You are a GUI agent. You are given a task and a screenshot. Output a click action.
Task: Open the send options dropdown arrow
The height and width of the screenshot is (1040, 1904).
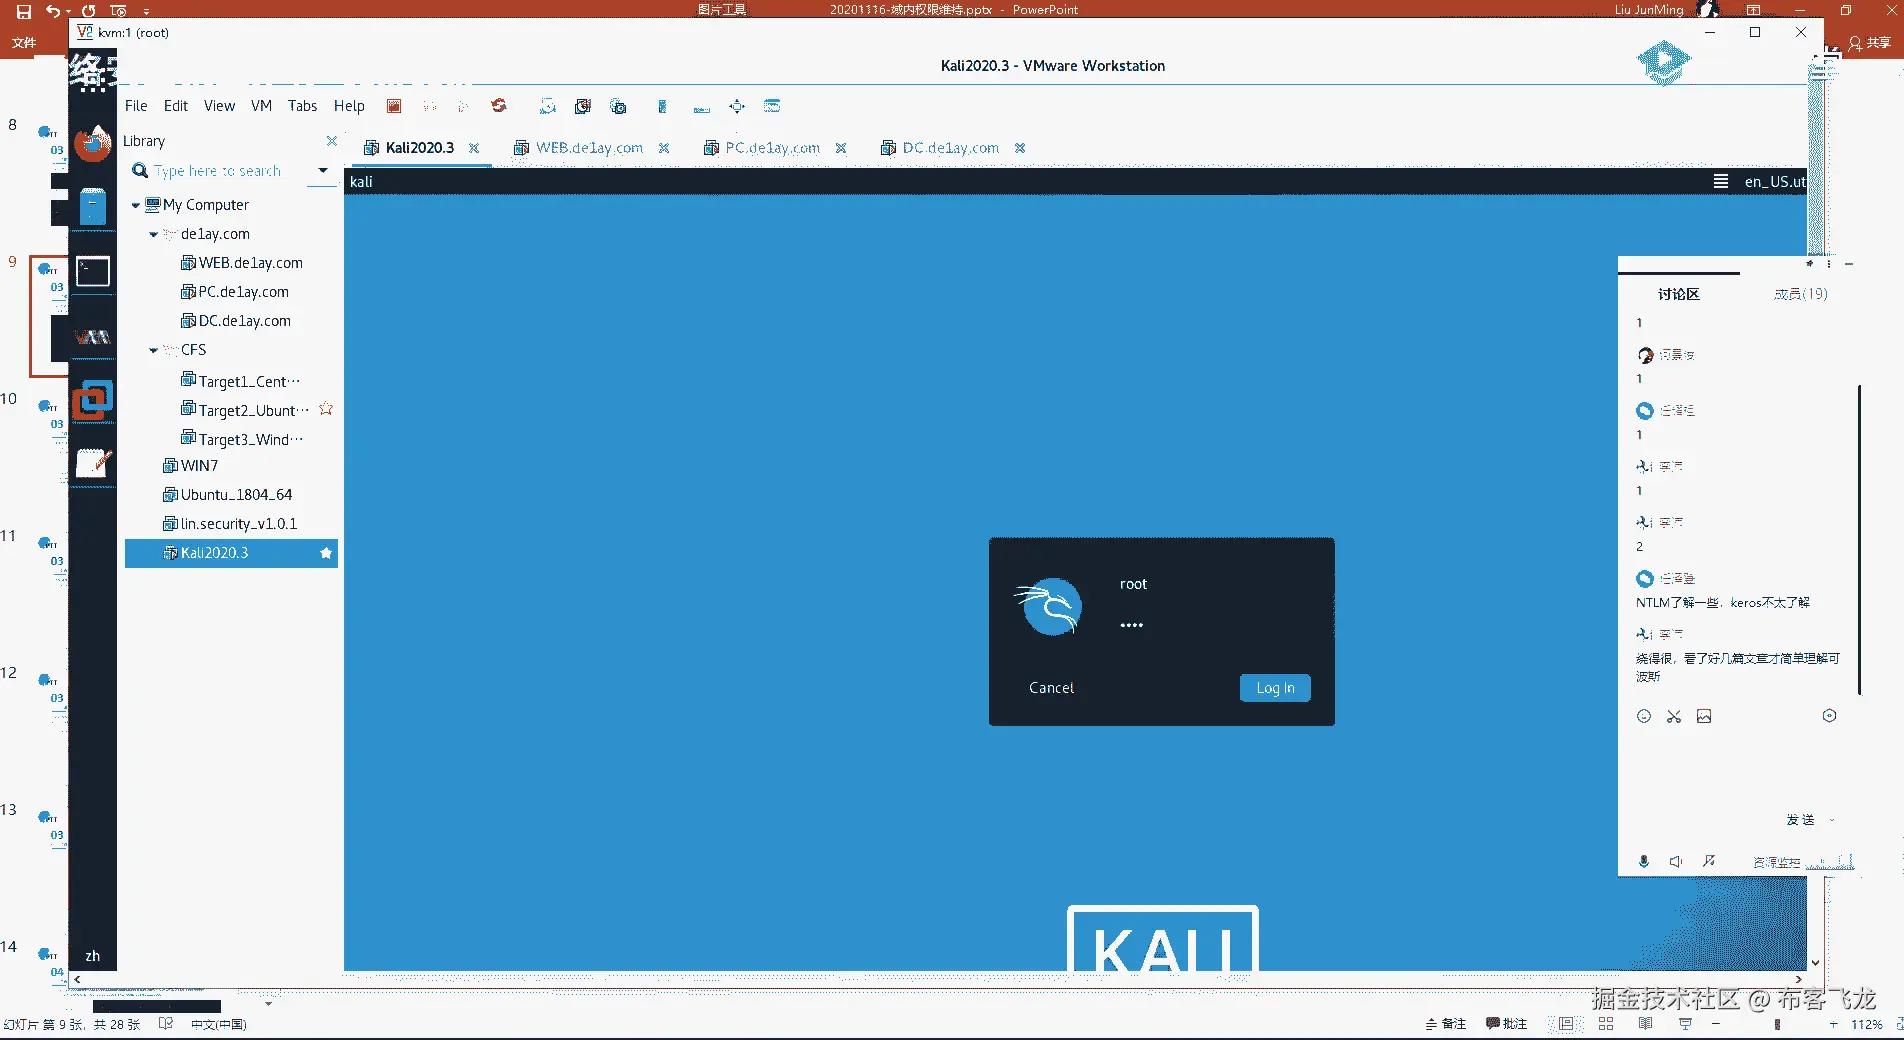pyautogui.click(x=1832, y=820)
